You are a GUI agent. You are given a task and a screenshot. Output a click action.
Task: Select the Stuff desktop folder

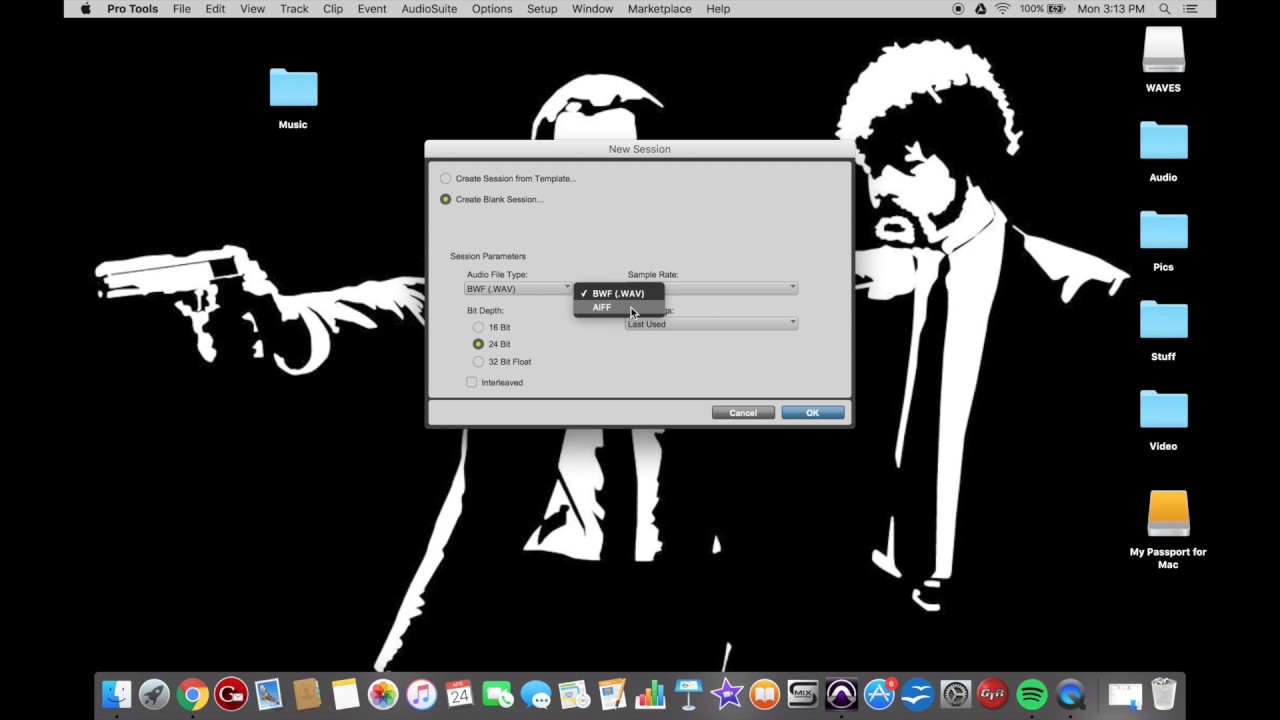(x=1163, y=331)
